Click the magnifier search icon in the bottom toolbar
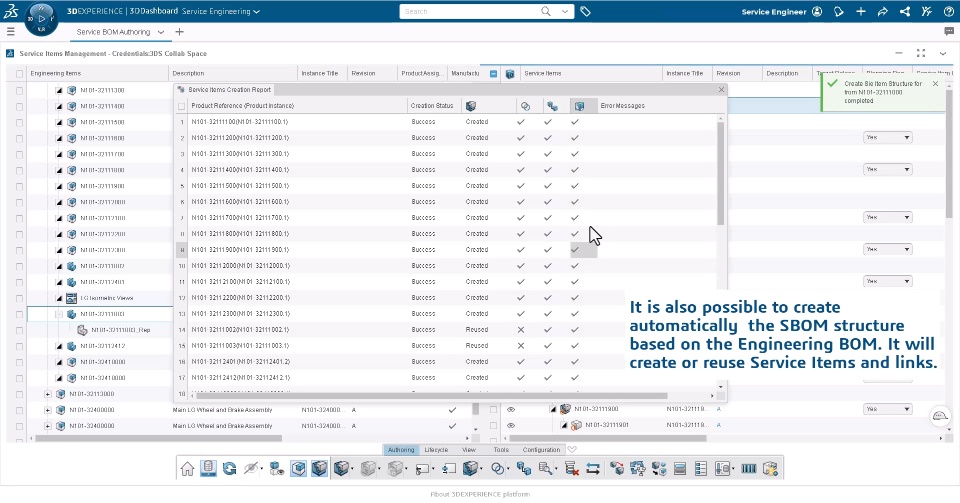 [x=545, y=469]
